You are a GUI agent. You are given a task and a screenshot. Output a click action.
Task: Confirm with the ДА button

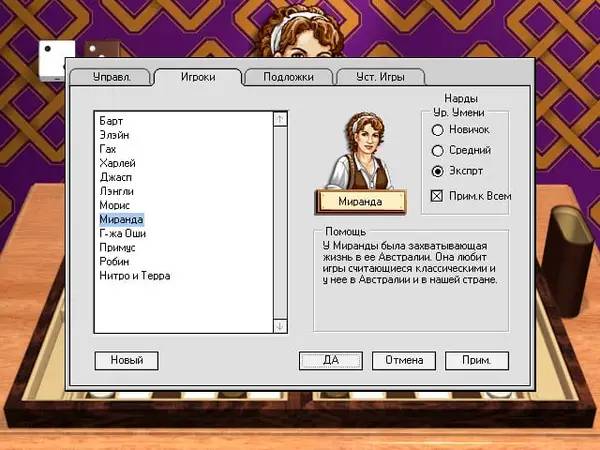[x=330, y=360]
